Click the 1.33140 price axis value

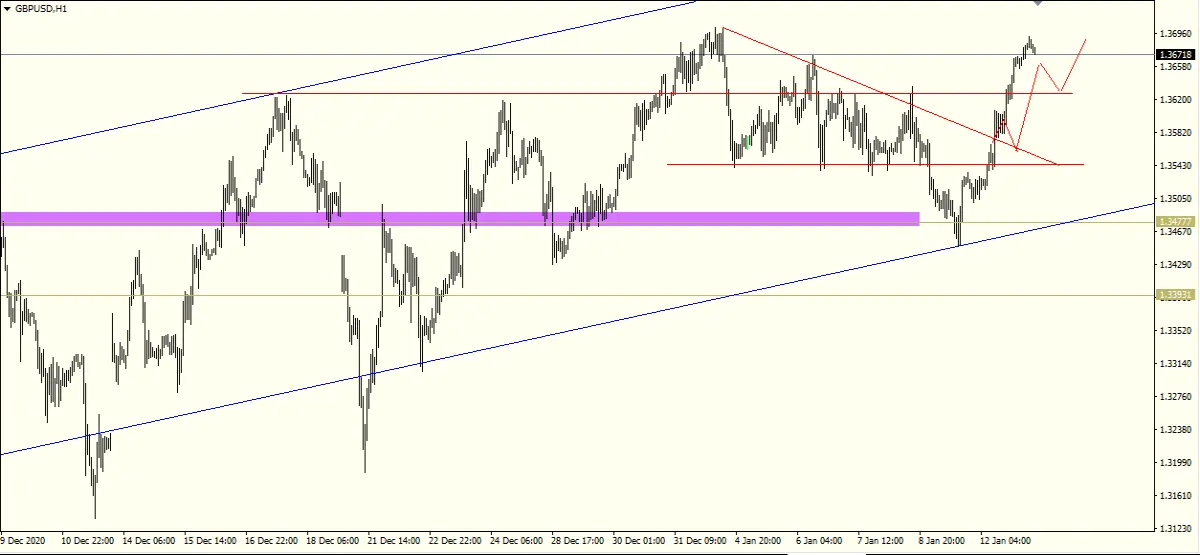(x=1174, y=364)
